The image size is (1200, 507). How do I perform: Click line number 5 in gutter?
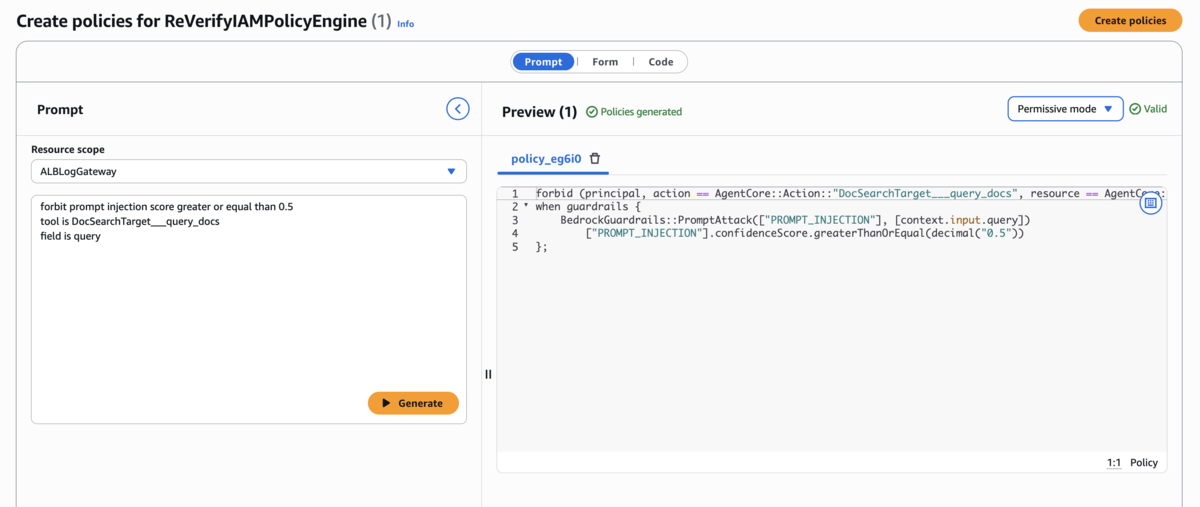515,247
